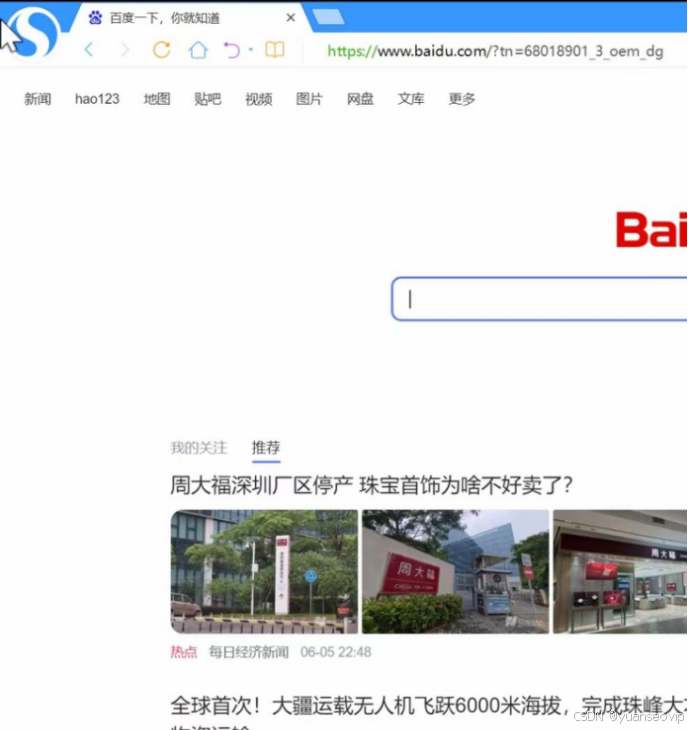Open the bookmarks book icon

point(275,49)
